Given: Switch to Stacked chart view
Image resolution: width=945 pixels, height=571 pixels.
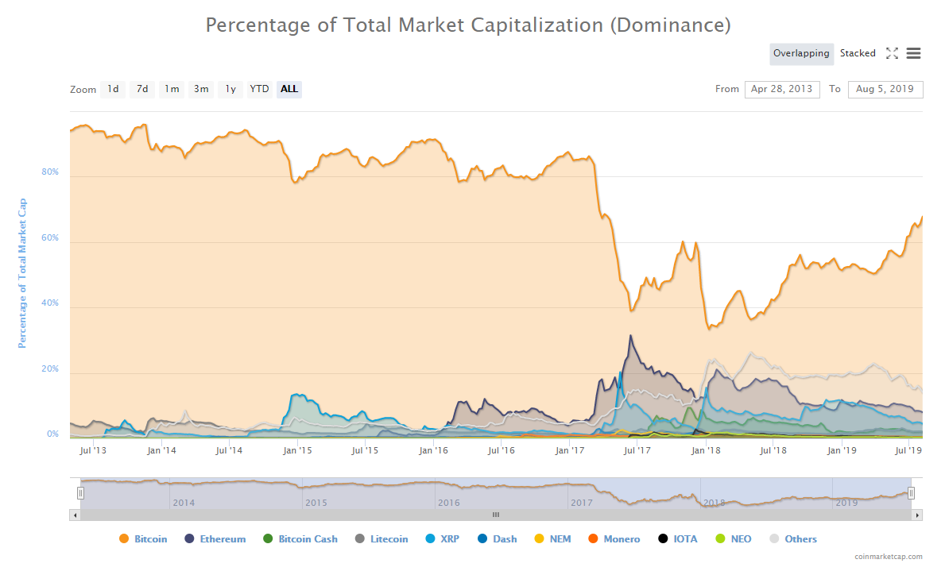Looking at the screenshot, I should click(x=857, y=54).
